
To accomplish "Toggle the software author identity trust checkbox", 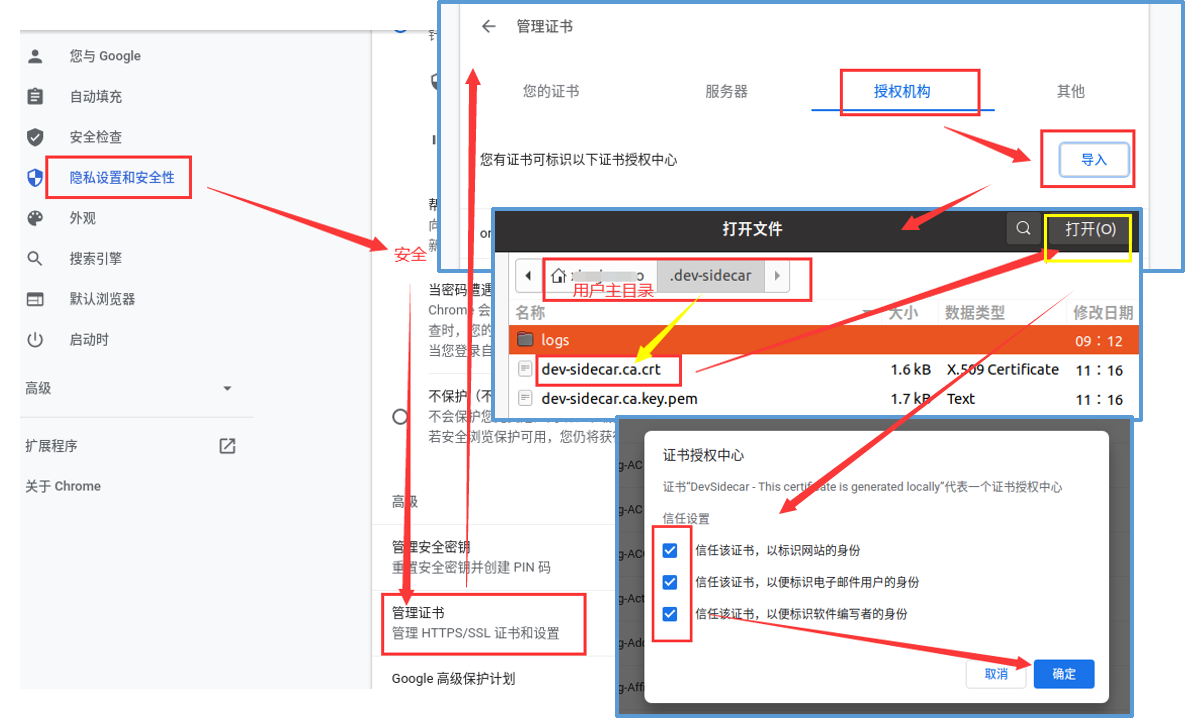I will [670, 614].
